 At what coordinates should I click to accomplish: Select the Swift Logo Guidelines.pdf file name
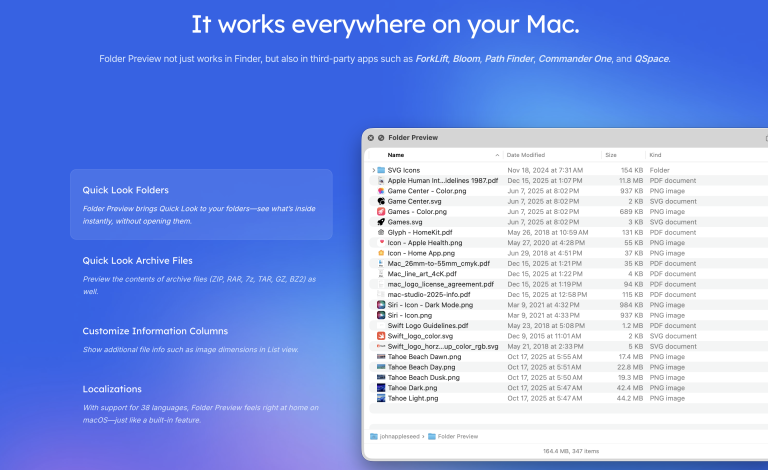(428, 326)
